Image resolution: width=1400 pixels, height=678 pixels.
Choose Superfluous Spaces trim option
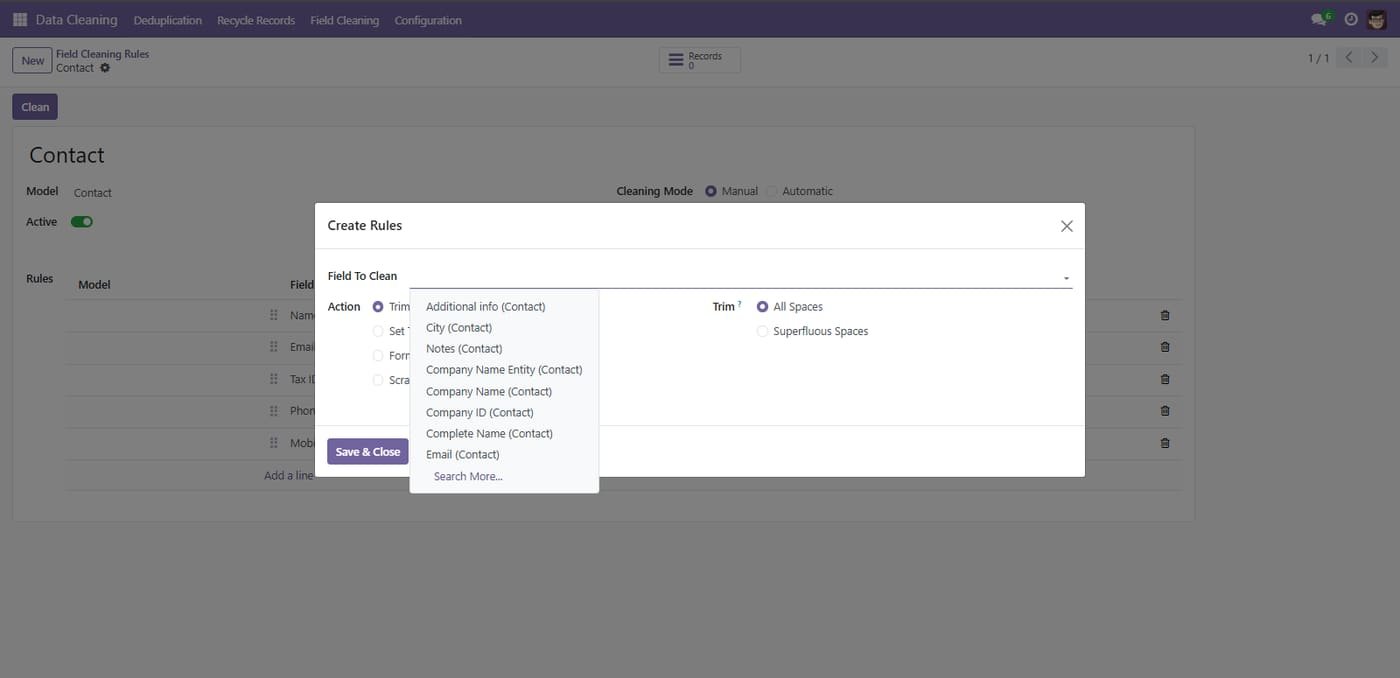click(763, 331)
